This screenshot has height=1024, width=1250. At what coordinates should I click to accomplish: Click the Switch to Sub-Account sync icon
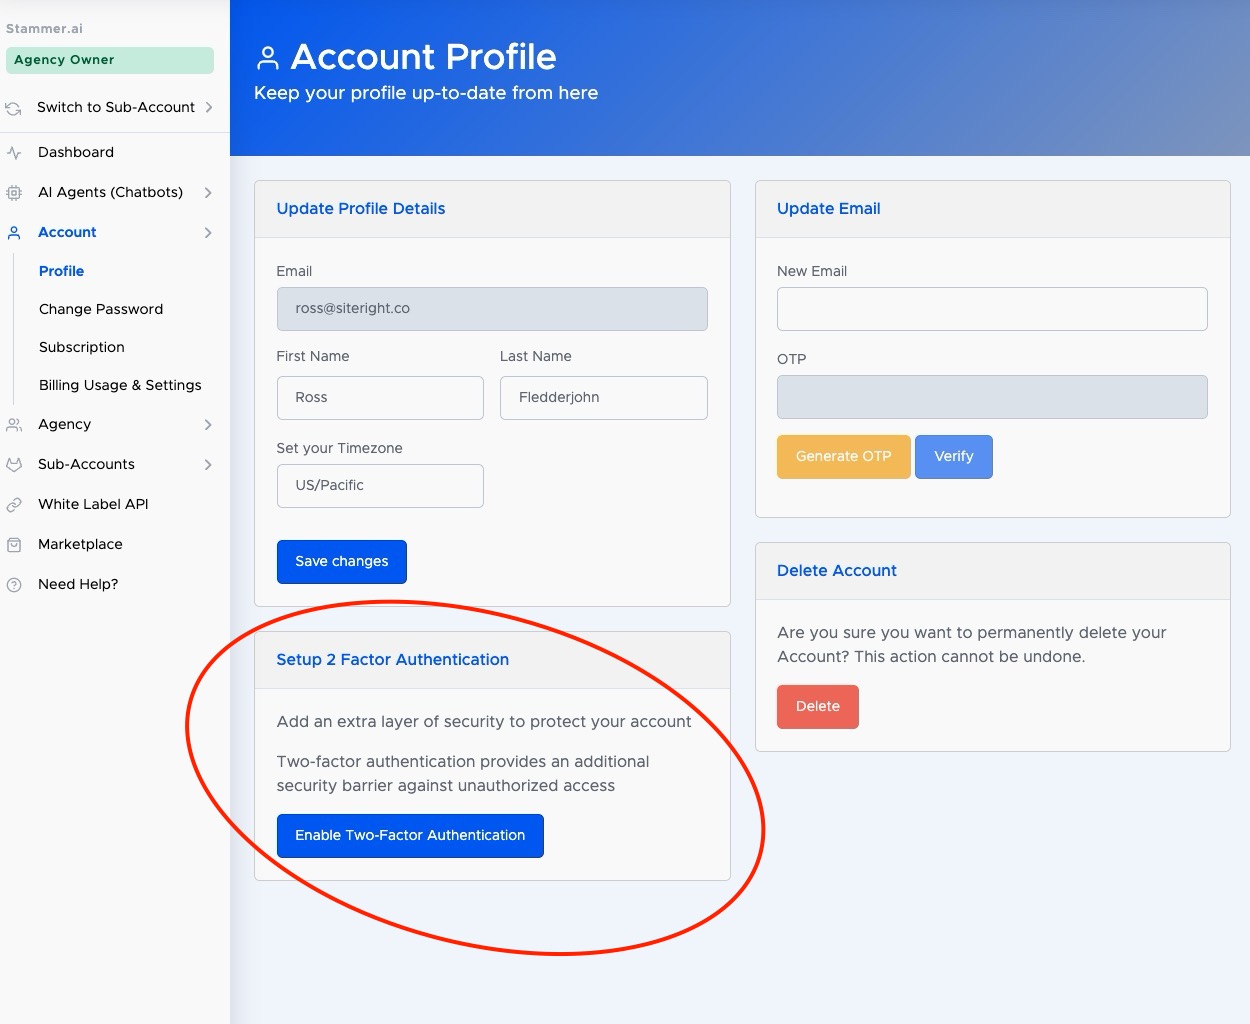click(14, 108)
